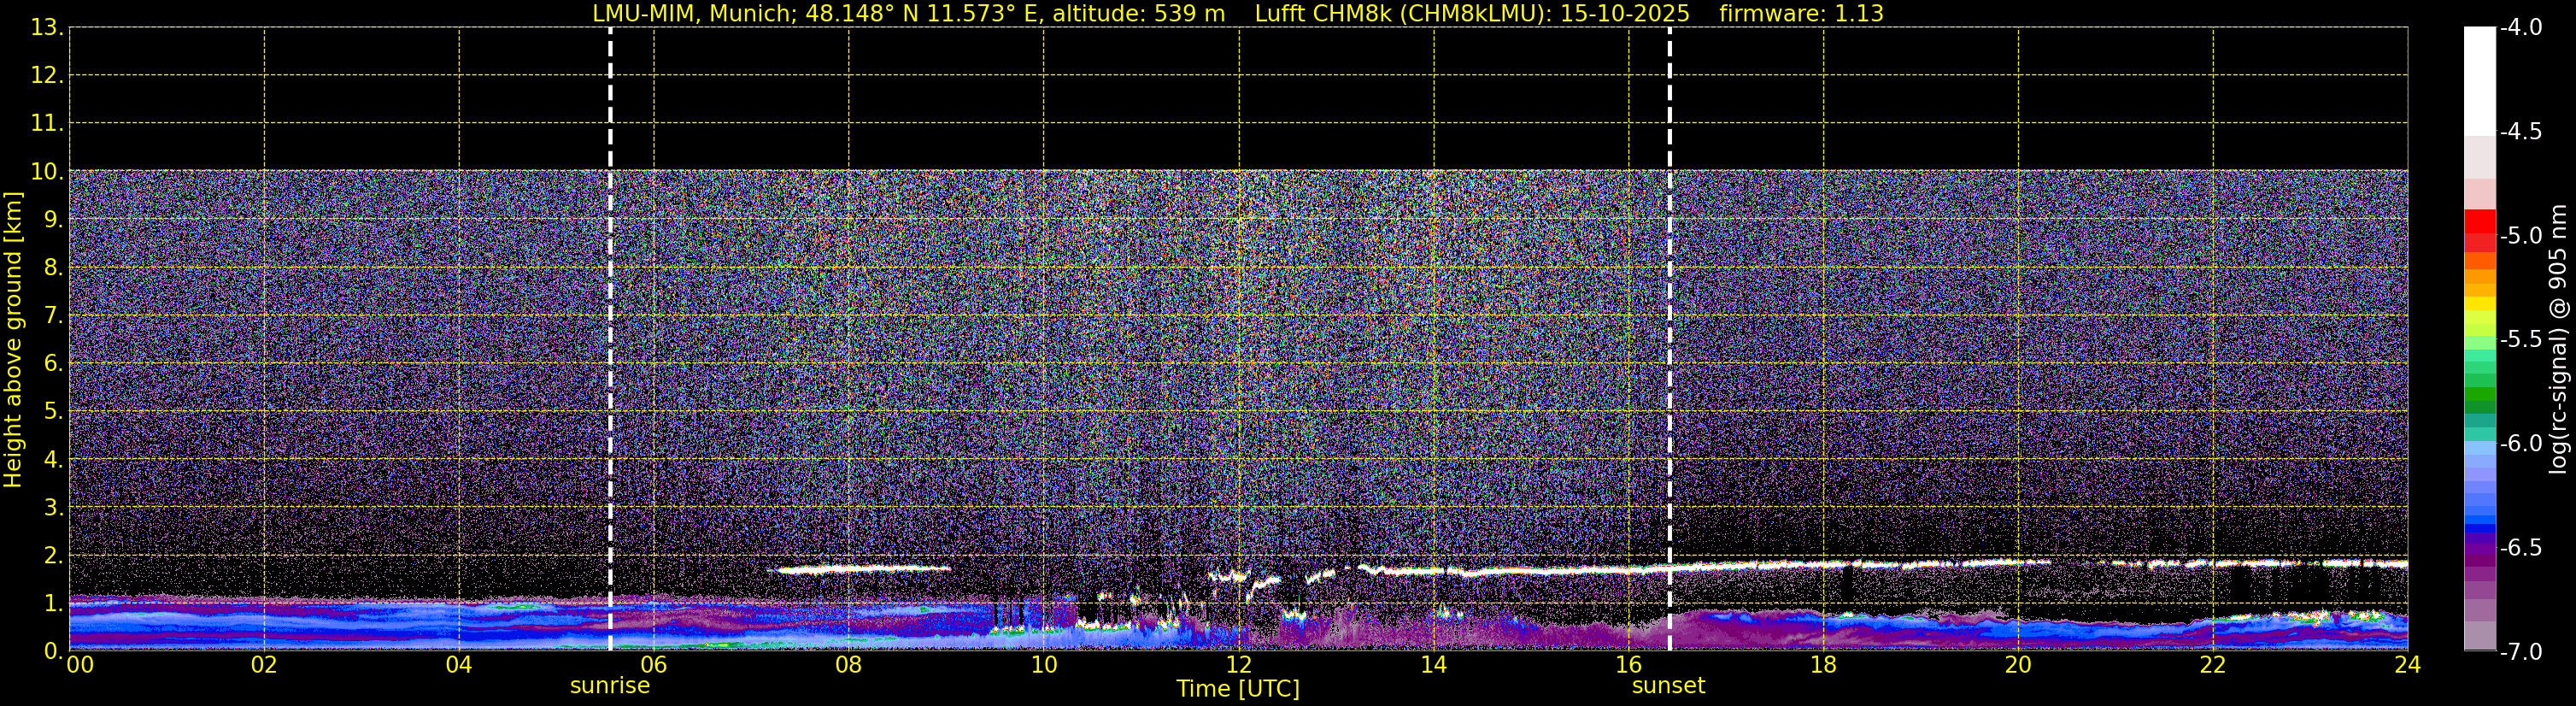The image size is (2576, 706).
Task: Click the colorbar tick label '-4.0'
Action: (2520, 28)
